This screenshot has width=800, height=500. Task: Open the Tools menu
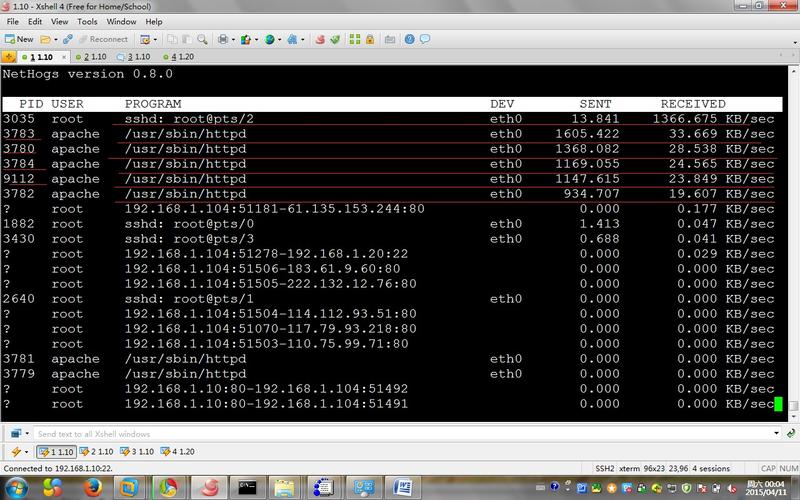(x=87, y=21)
